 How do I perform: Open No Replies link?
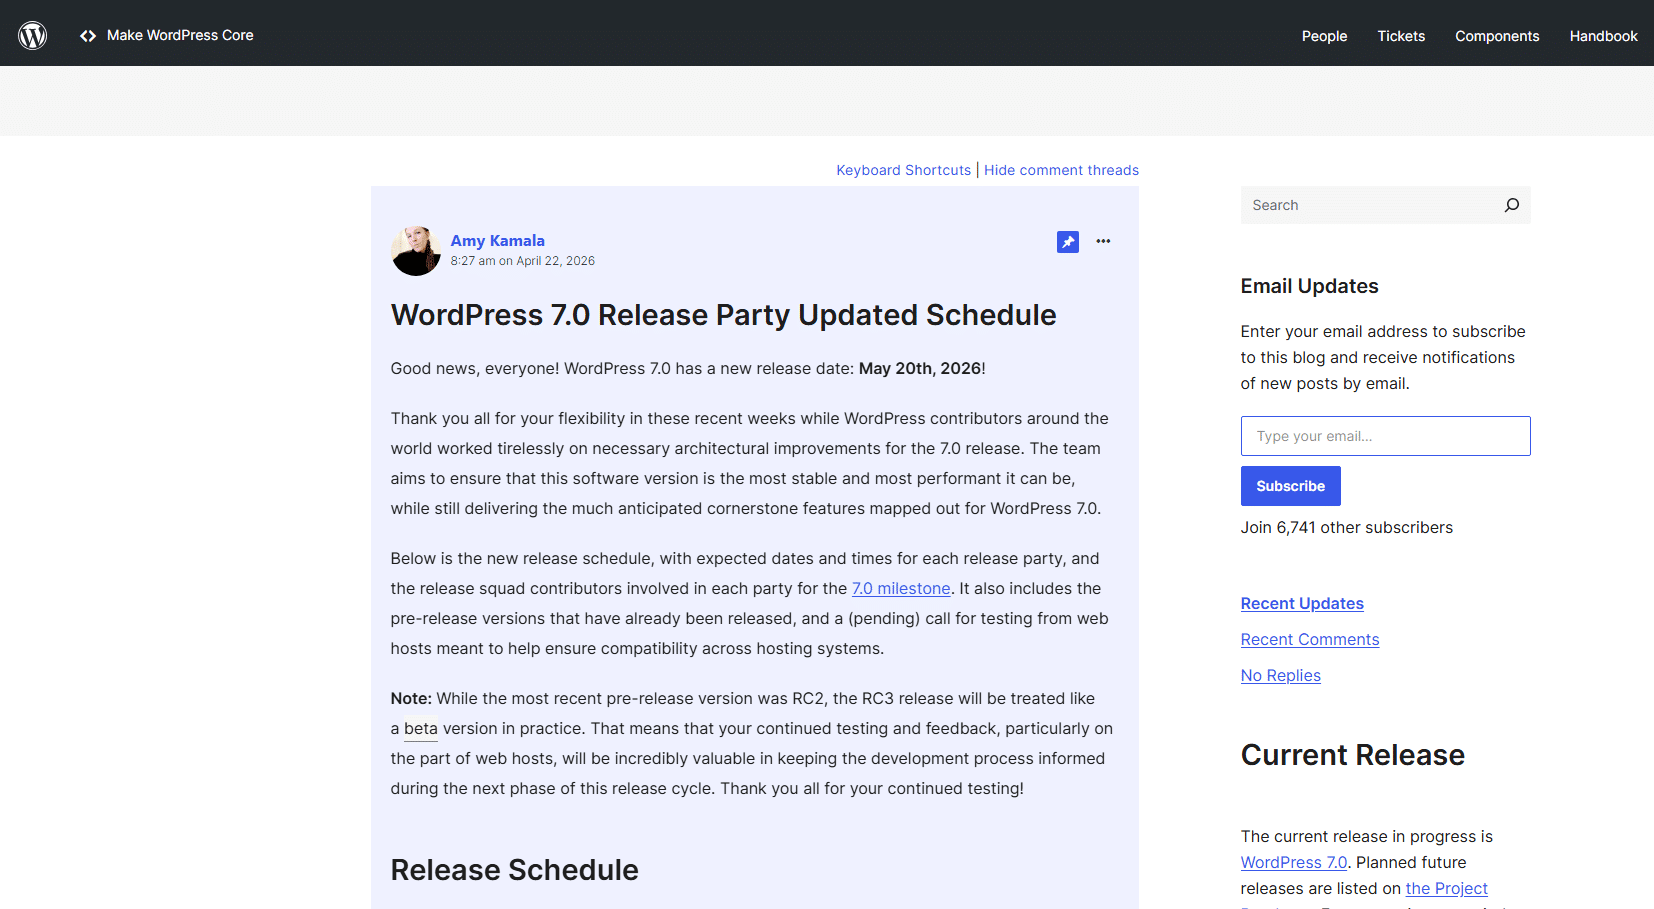click(1280, 675)
